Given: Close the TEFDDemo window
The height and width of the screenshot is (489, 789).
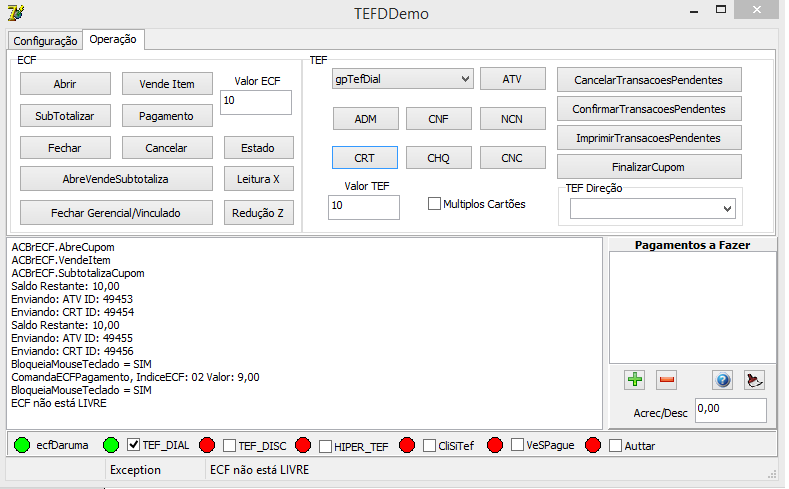Looking at the screenshot, I should (756, 10).
